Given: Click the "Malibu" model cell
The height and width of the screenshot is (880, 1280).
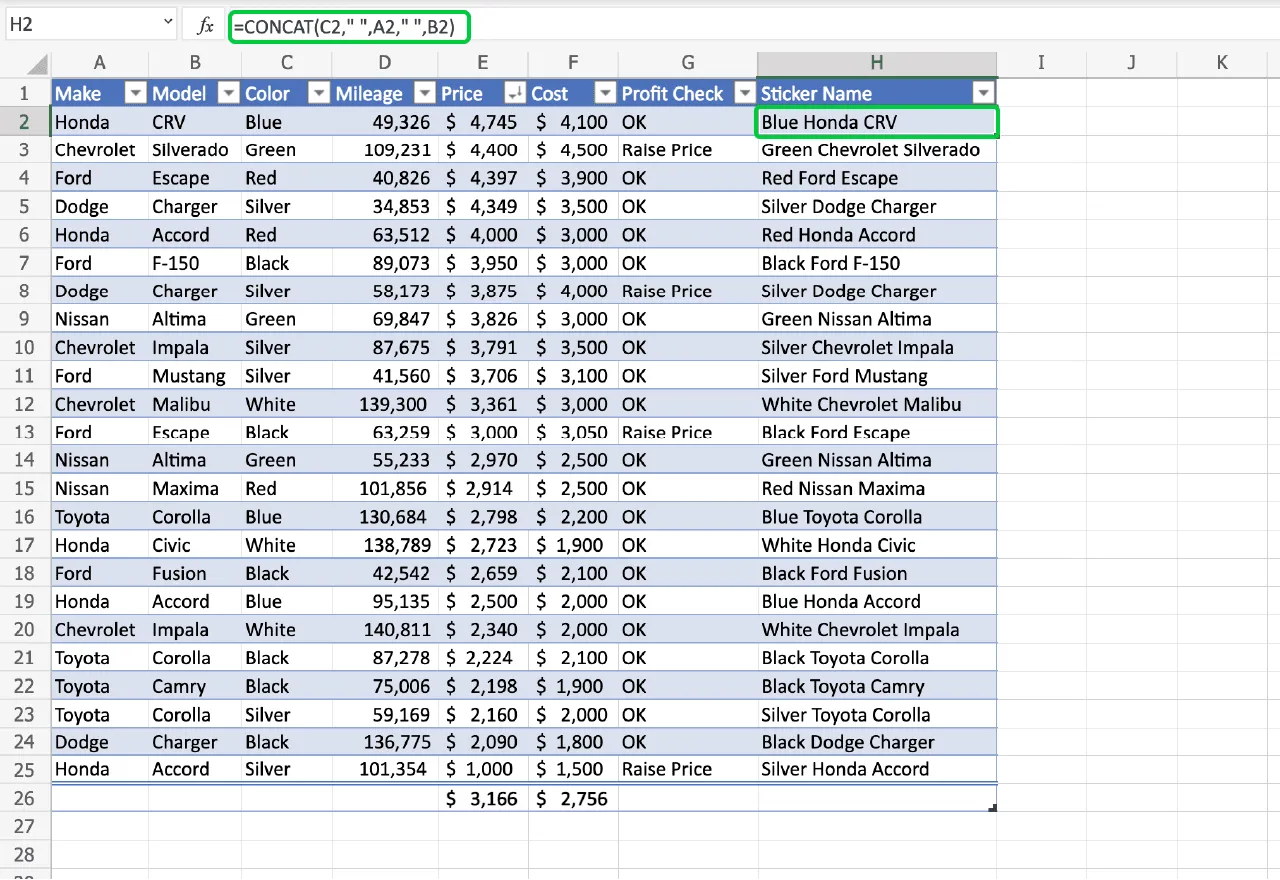Looking at the screenshot, I should pos(194,404).
